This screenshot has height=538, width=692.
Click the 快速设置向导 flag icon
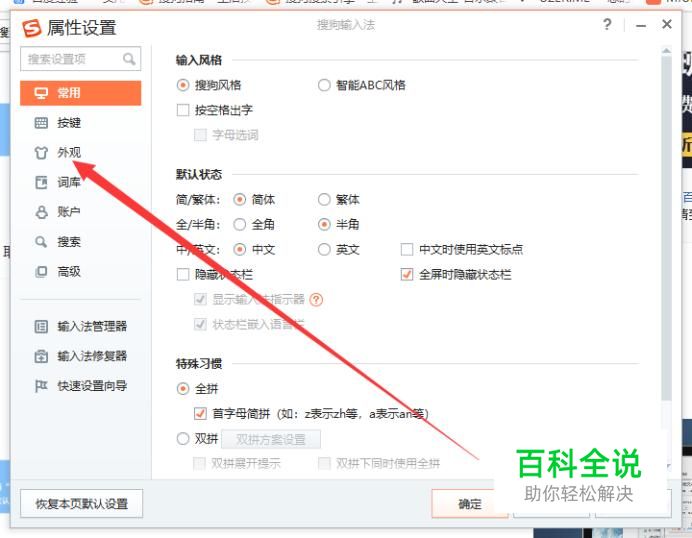pos(41,386)
